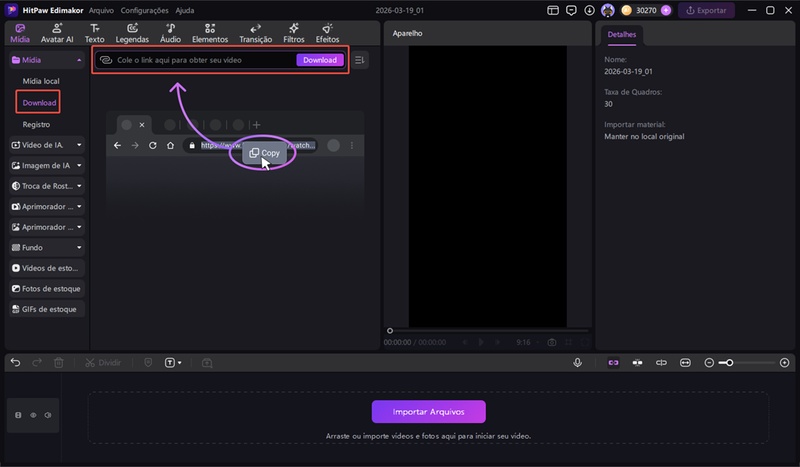
Task: Open the download manager icon in title bar
Action: pos(589,10)
